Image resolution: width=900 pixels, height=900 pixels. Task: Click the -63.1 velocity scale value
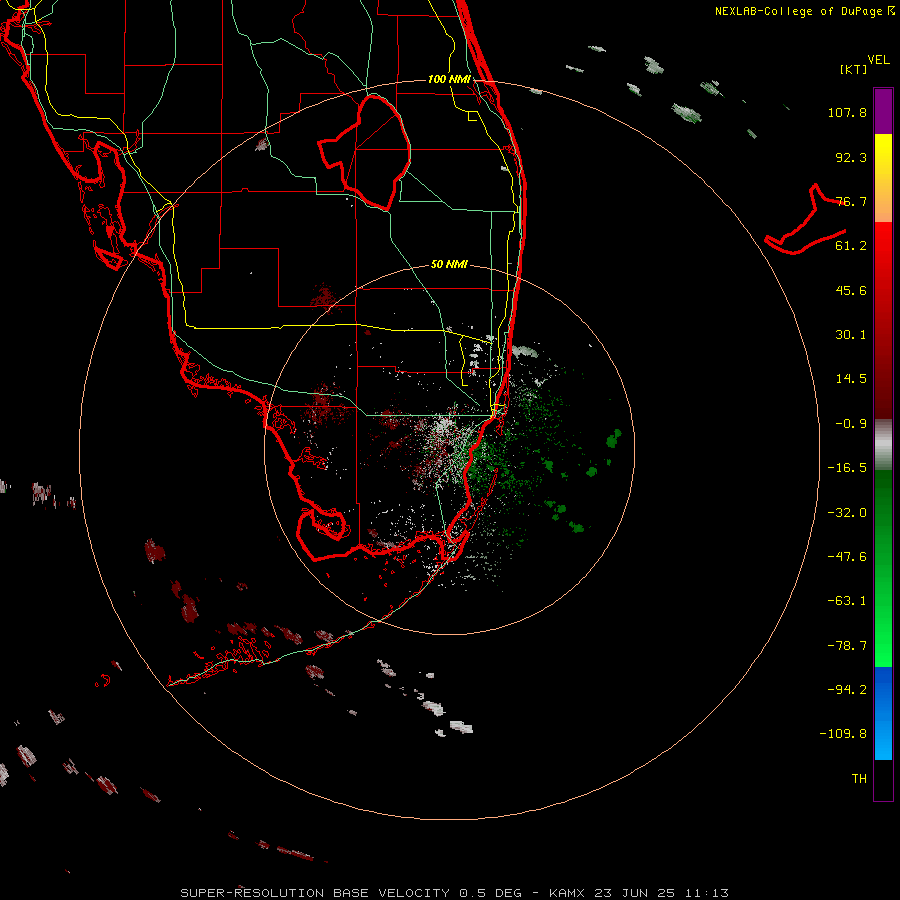click(x=847, y=601)
